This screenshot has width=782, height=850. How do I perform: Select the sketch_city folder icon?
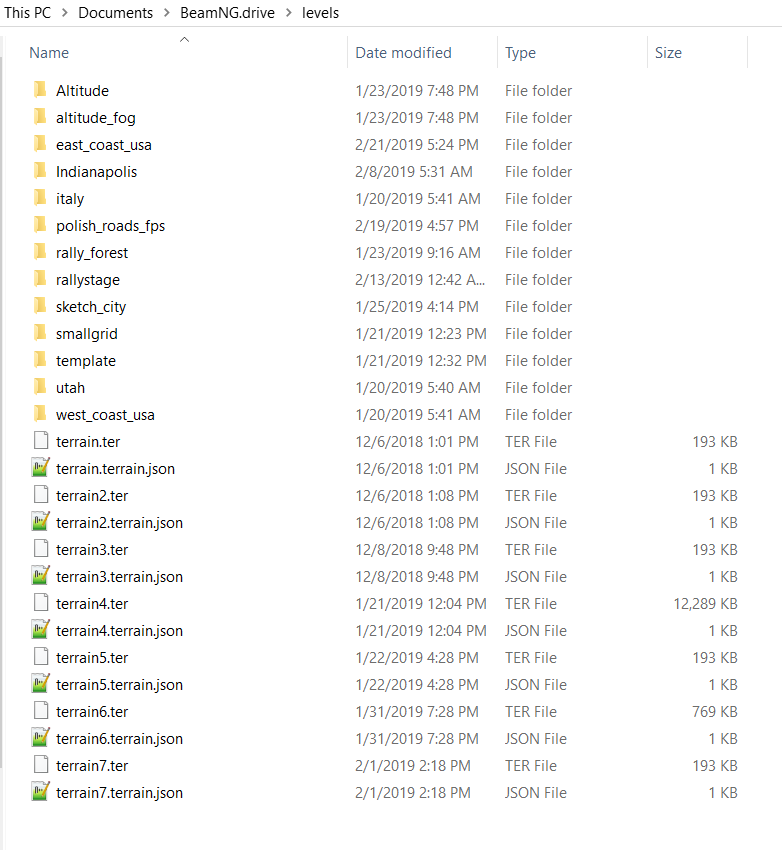pos(40,306)
